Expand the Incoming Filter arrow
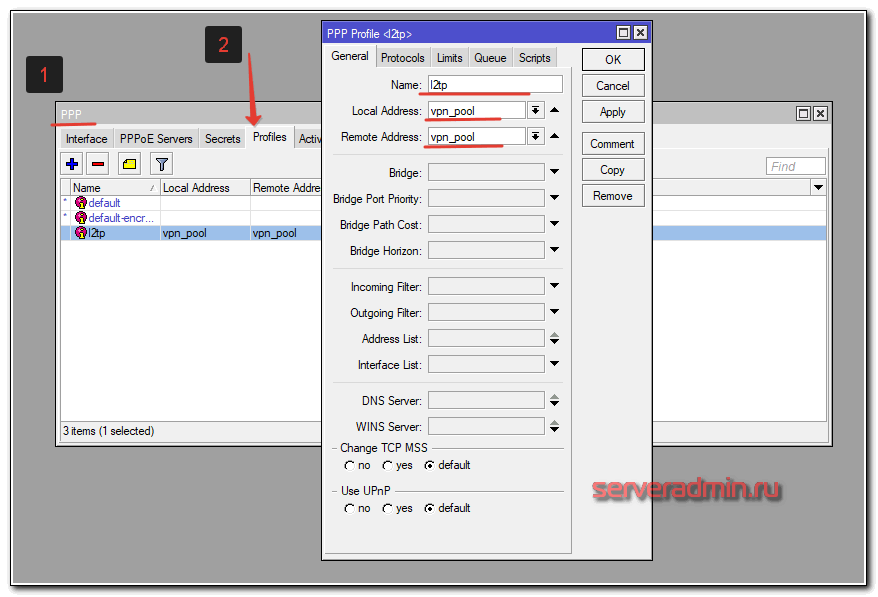Screen dimensions: 878x597 (x=554, y=286)
